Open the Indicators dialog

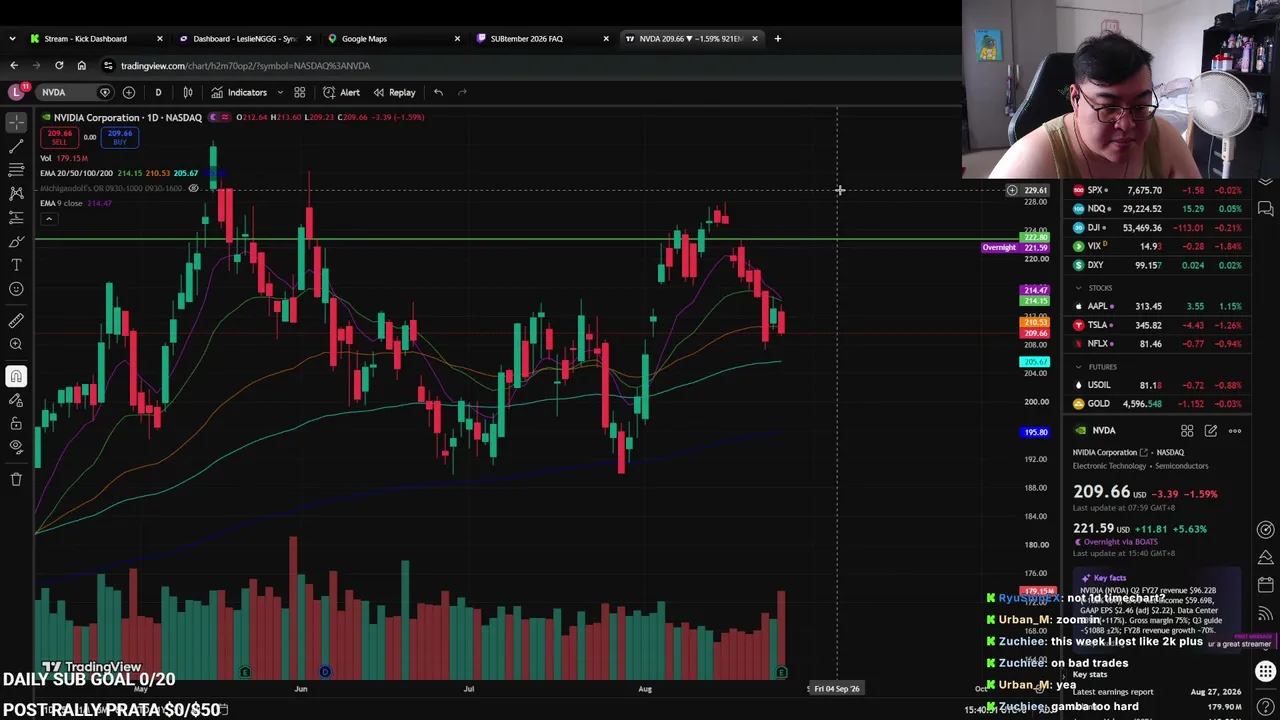click(239, 92)
